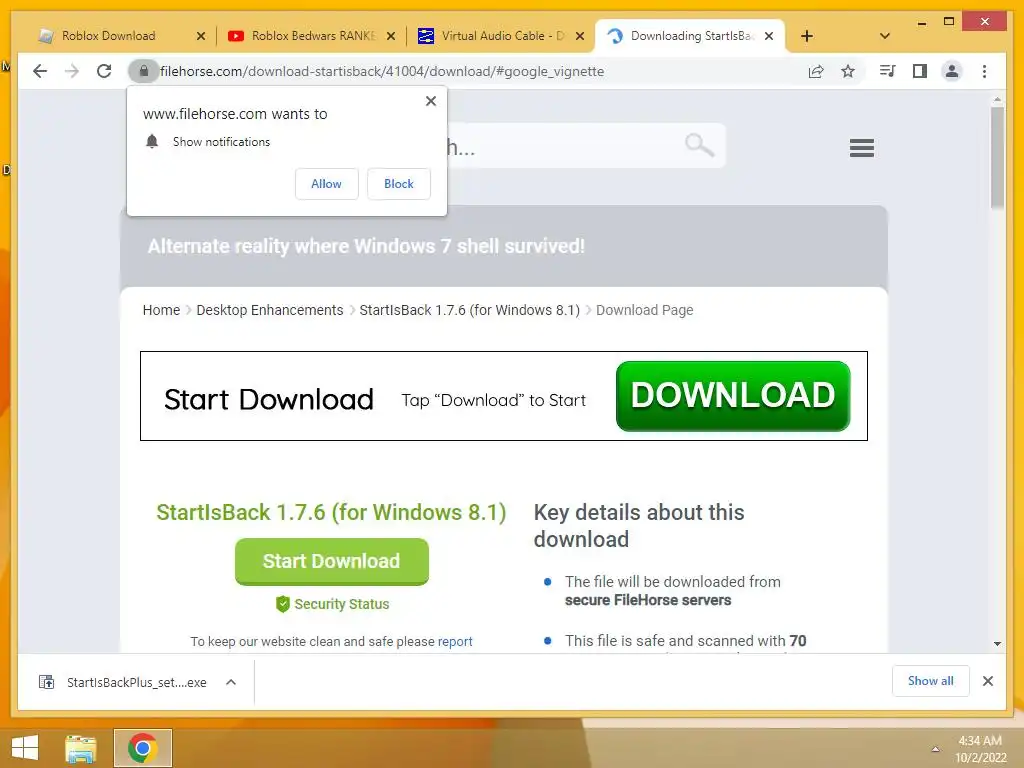1024x768 pixels.
Task: Click the Start Download ad heading
Action: (x=268, y=399)
